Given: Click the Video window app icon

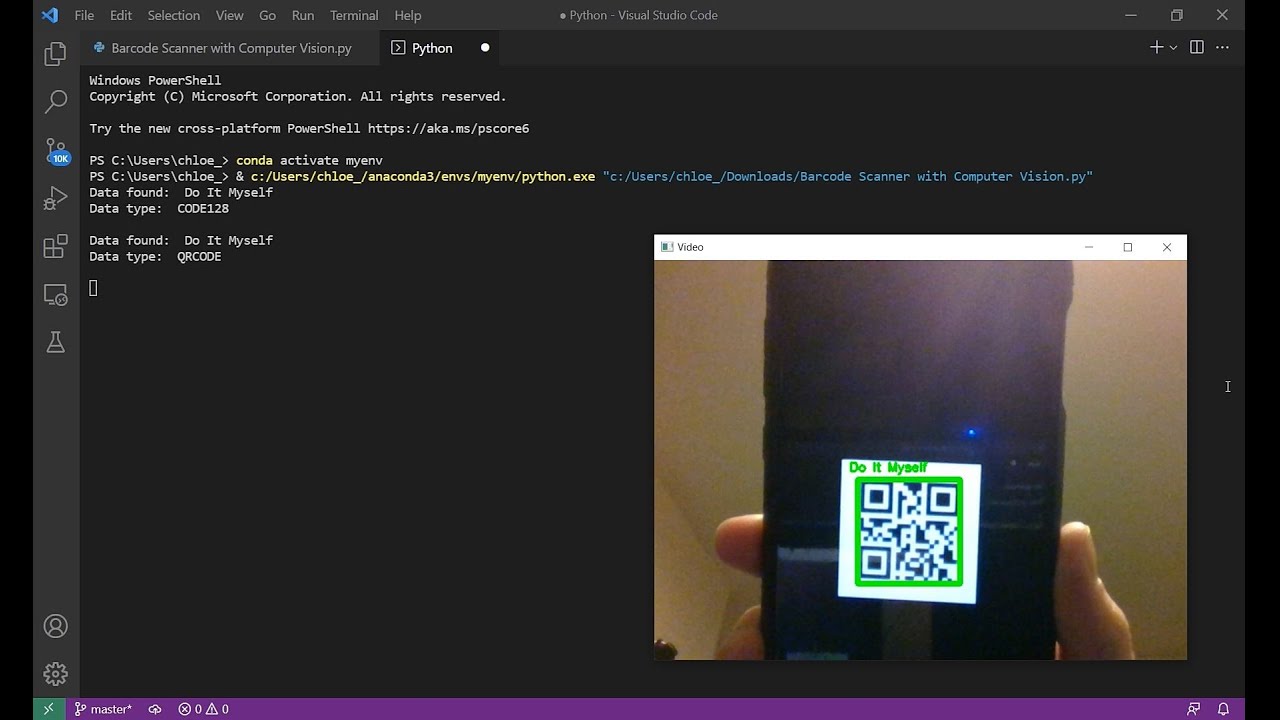Looking at the screenshot, I should click(x=667, y=247).
